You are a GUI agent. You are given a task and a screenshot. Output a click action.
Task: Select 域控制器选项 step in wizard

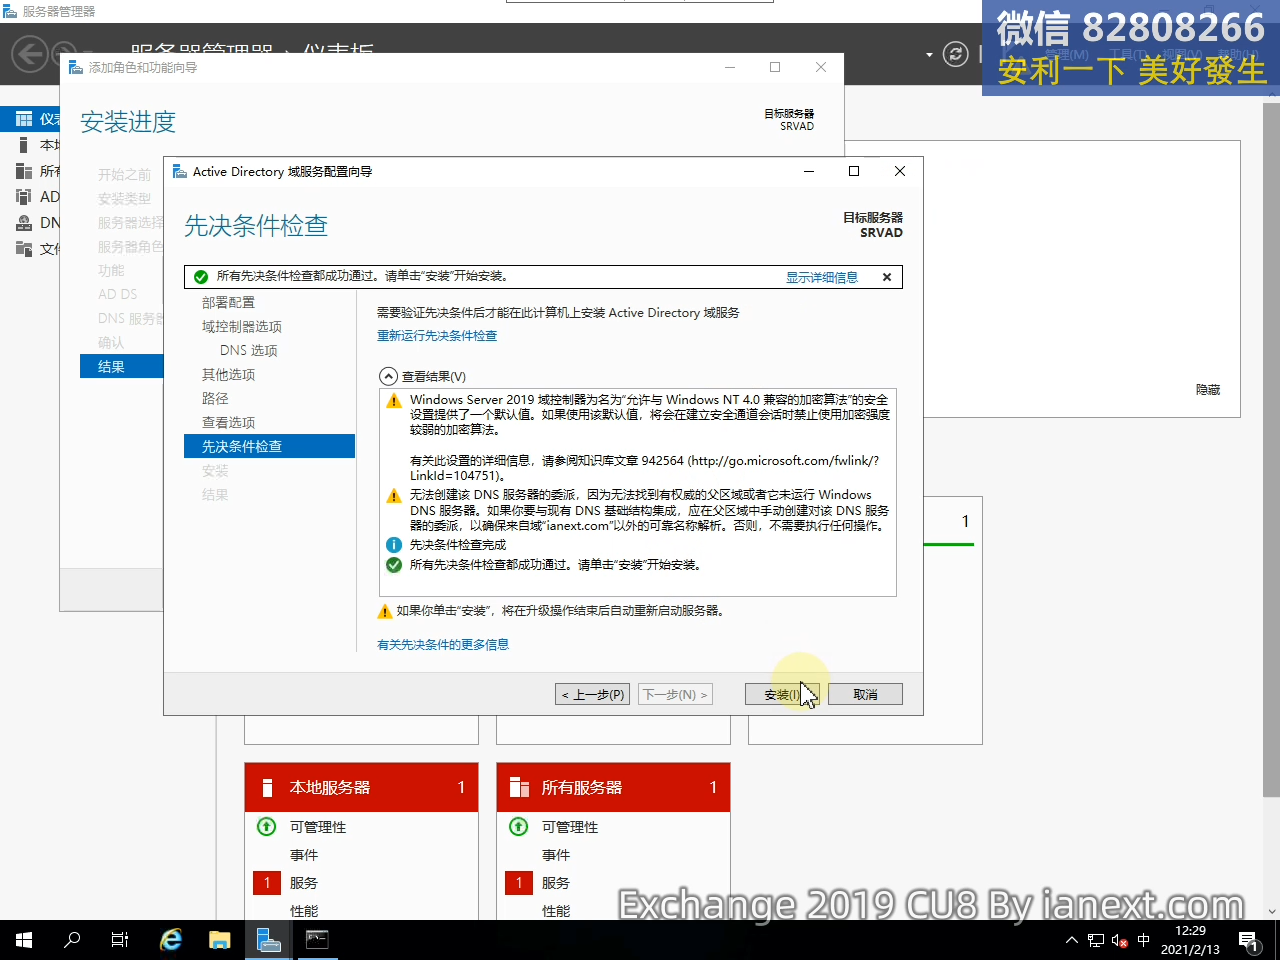tap(242, 326)
